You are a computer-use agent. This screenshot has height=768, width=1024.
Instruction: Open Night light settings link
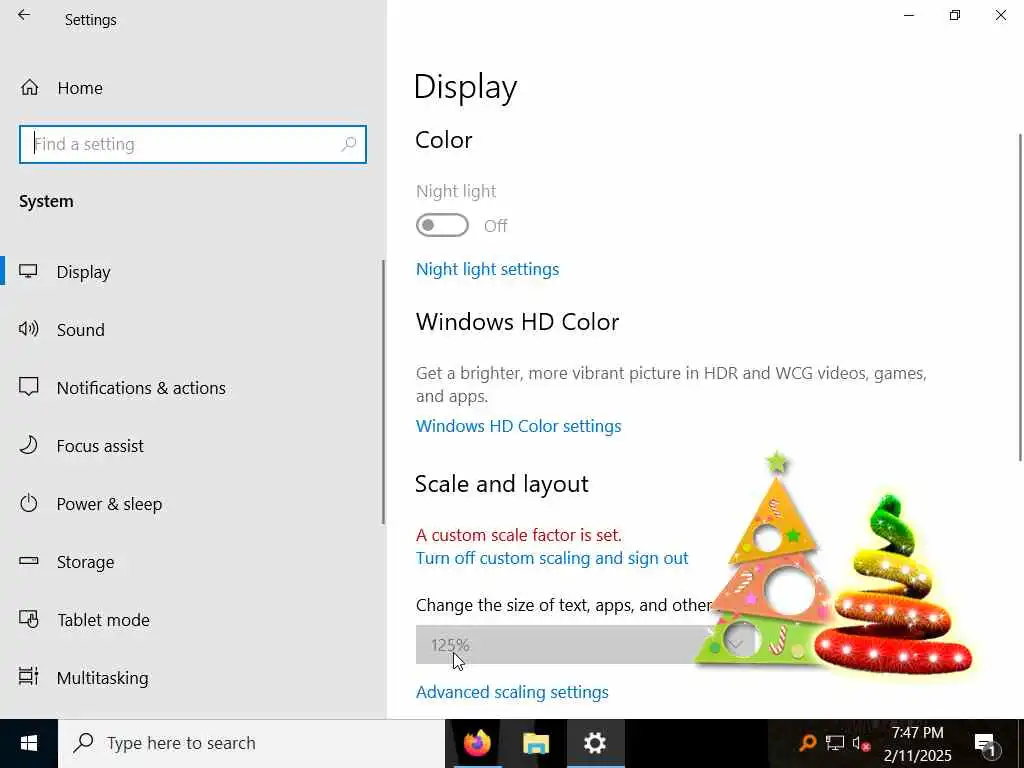(487, 269)
